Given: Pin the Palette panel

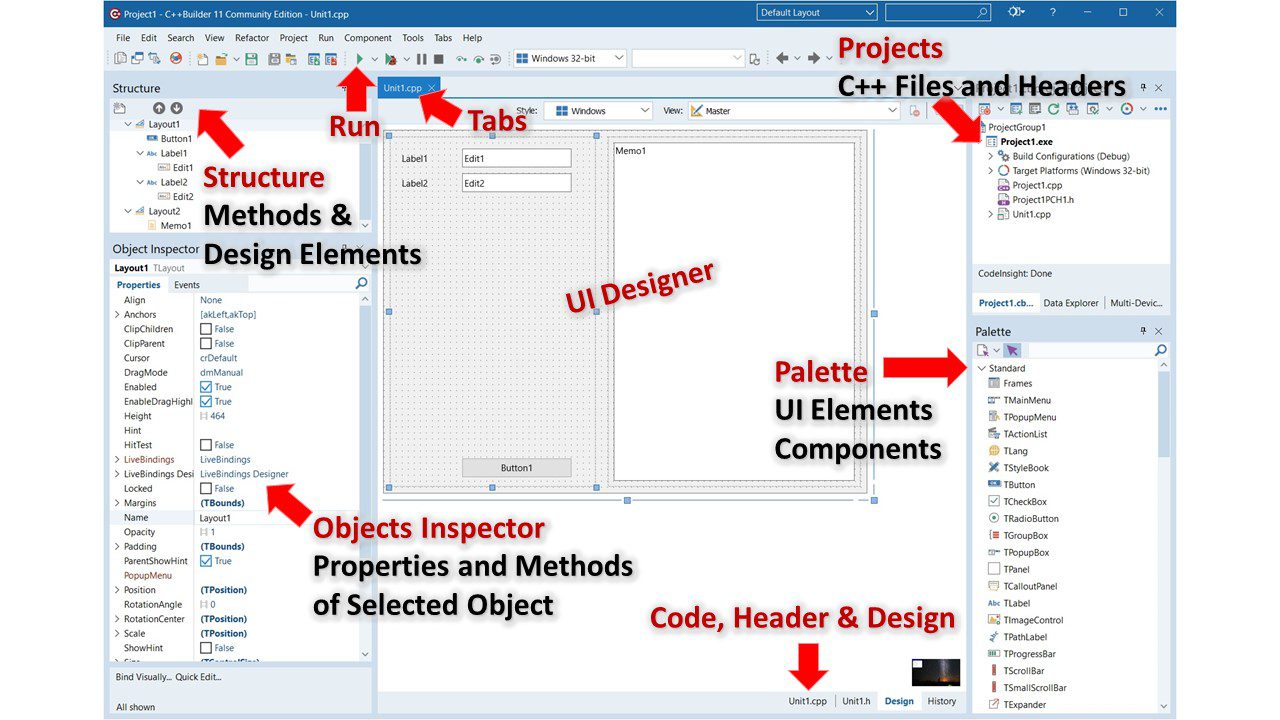Looking at the screenshot, I should coord(1142,330).
